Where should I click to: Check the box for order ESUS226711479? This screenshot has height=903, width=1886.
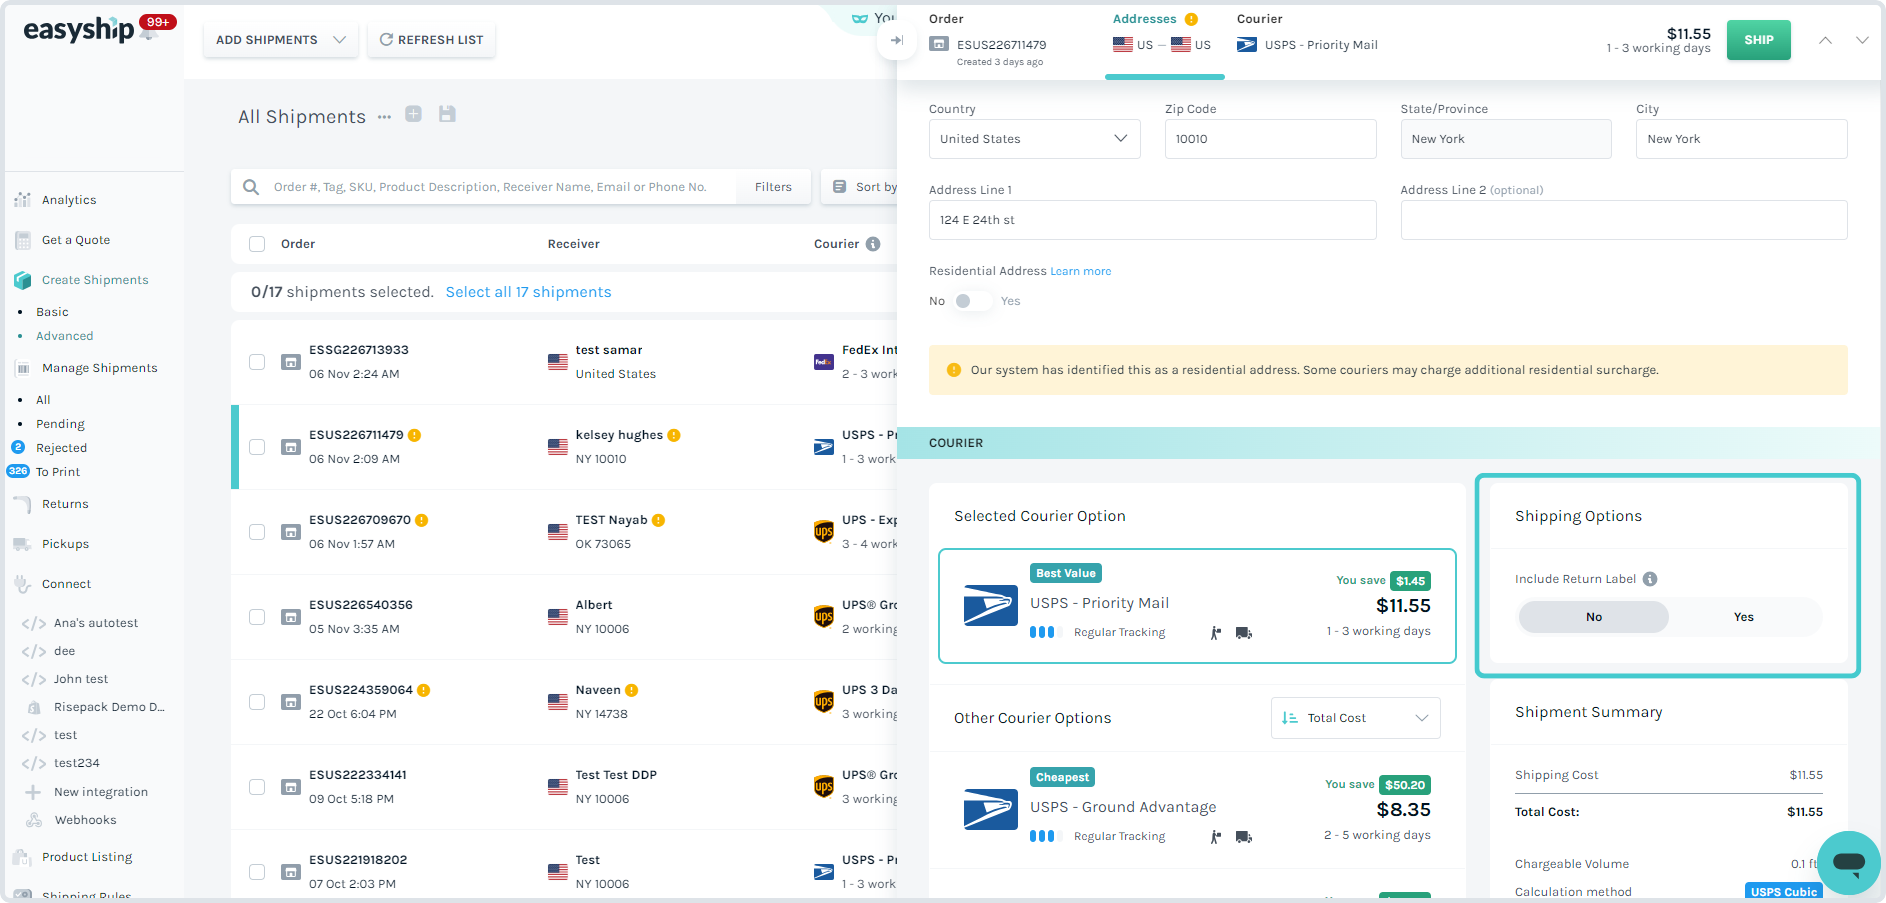click(257, 447)
